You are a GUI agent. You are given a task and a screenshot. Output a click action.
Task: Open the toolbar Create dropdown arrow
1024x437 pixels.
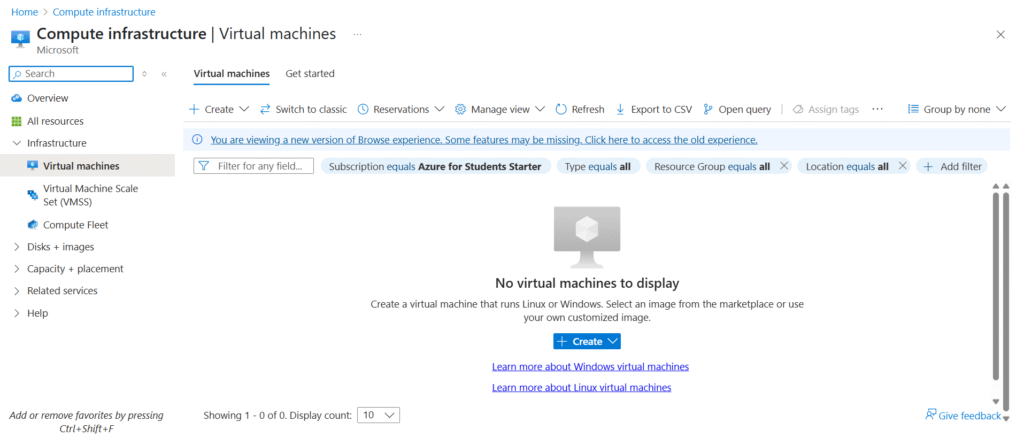[x=244, y=109]
